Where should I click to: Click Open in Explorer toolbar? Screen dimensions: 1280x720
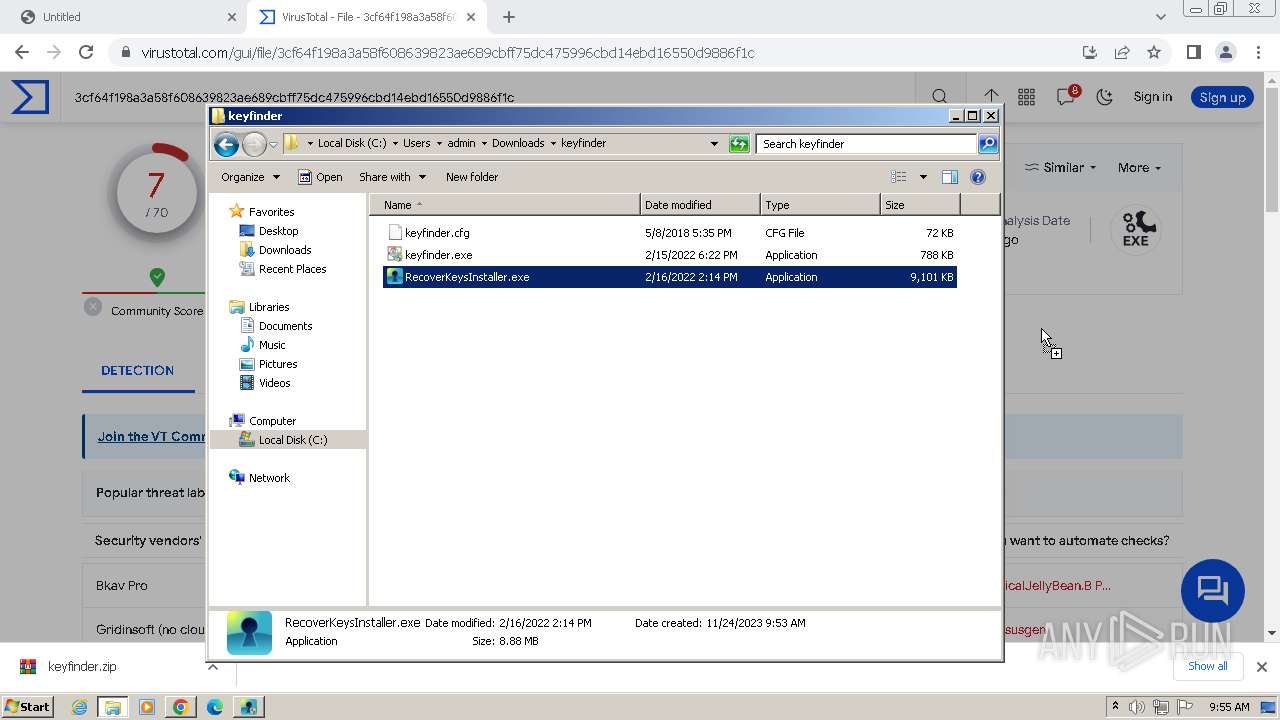[x=320, y=177]
